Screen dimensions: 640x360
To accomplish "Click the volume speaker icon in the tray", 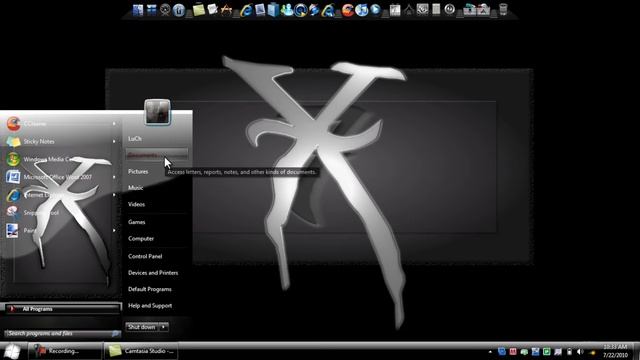I will [x=580, y=351].
